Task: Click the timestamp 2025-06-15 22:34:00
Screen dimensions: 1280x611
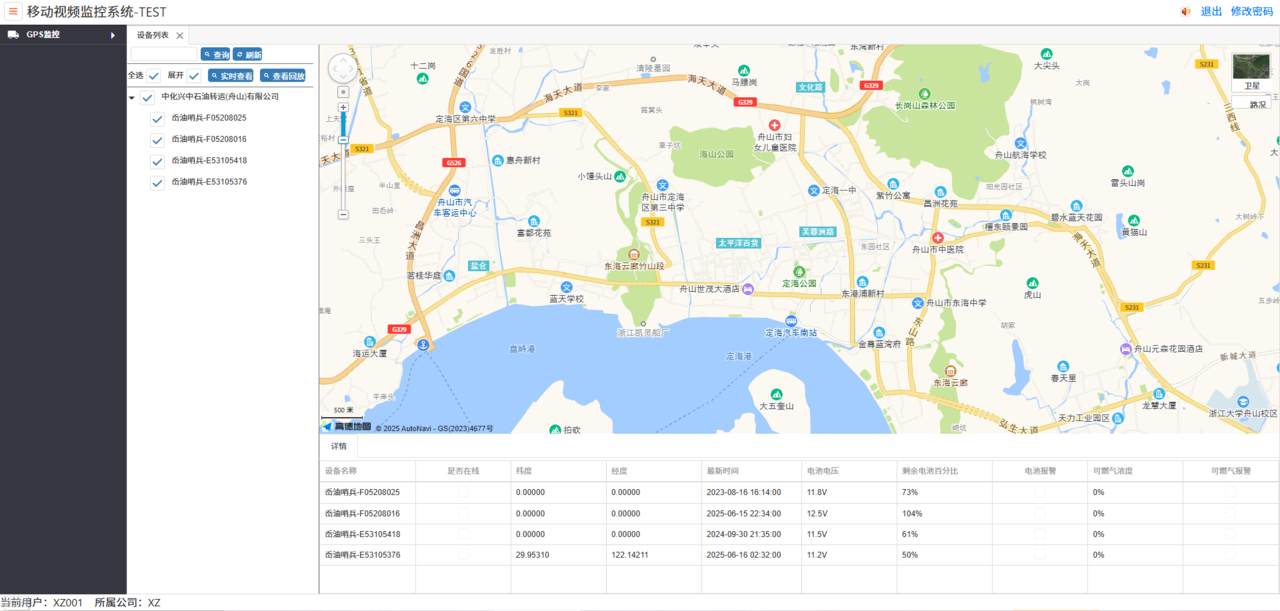Action: point(743,513)
